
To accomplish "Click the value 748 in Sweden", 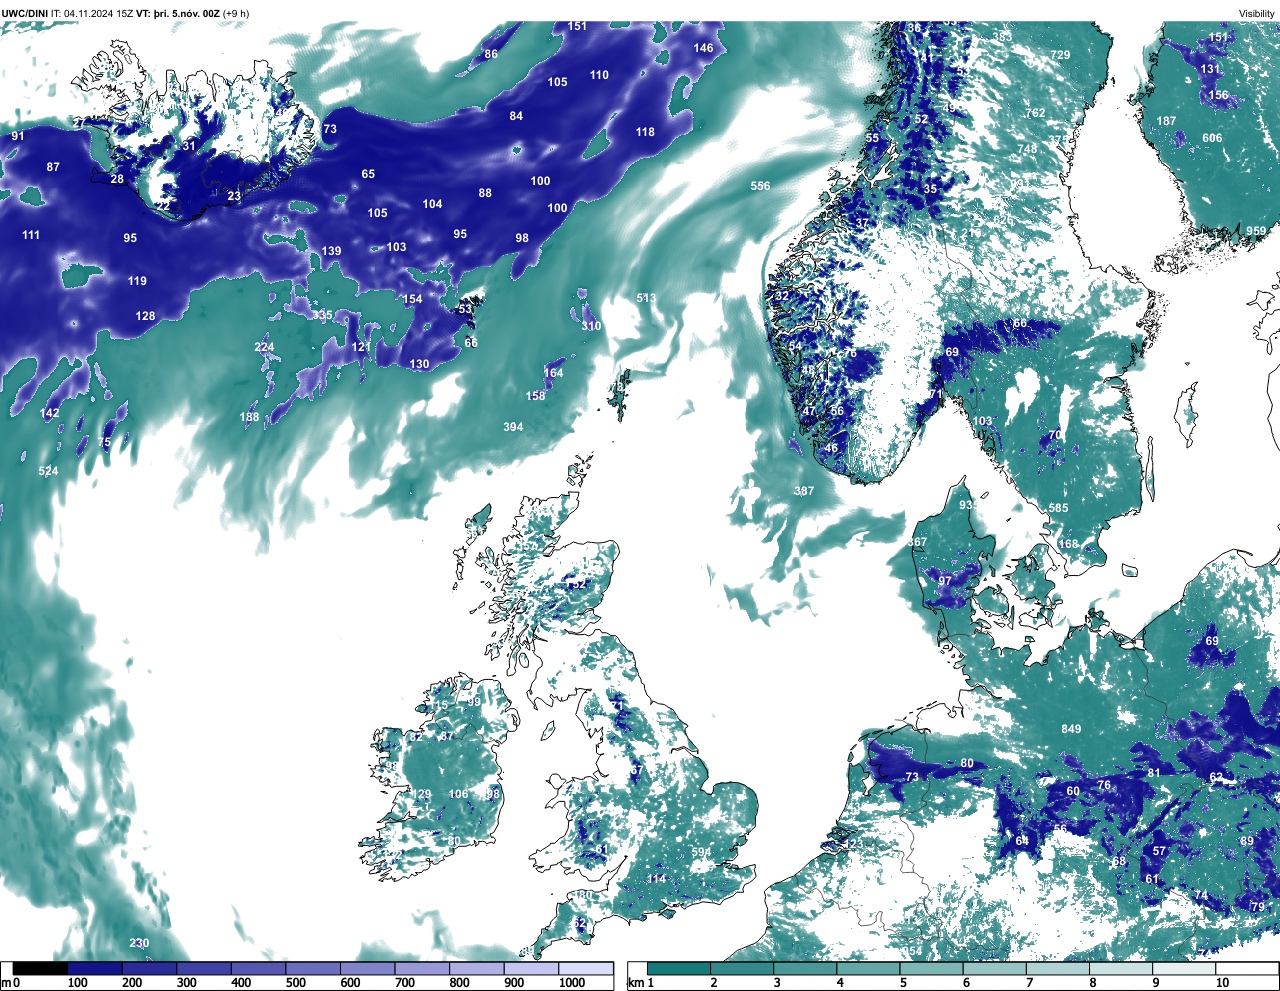I will (x=1027, y=149).
